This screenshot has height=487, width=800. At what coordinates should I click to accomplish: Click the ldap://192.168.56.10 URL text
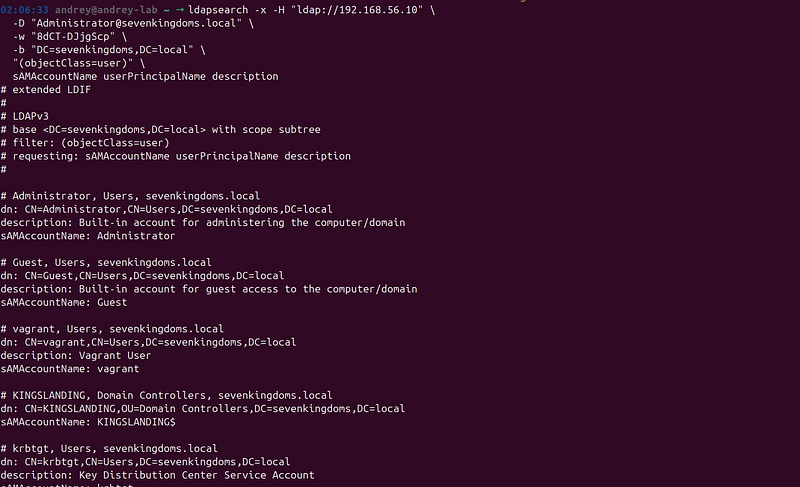click(x=357, y=10)
